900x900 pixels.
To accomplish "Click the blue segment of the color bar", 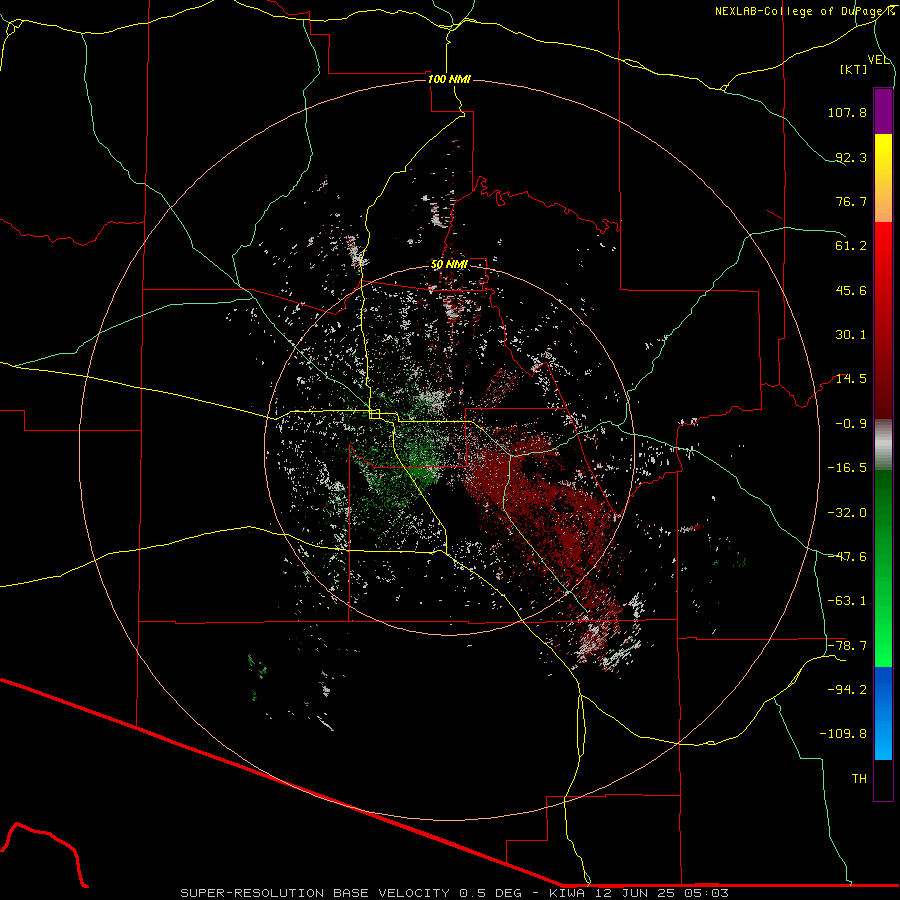I will [883, 713].
